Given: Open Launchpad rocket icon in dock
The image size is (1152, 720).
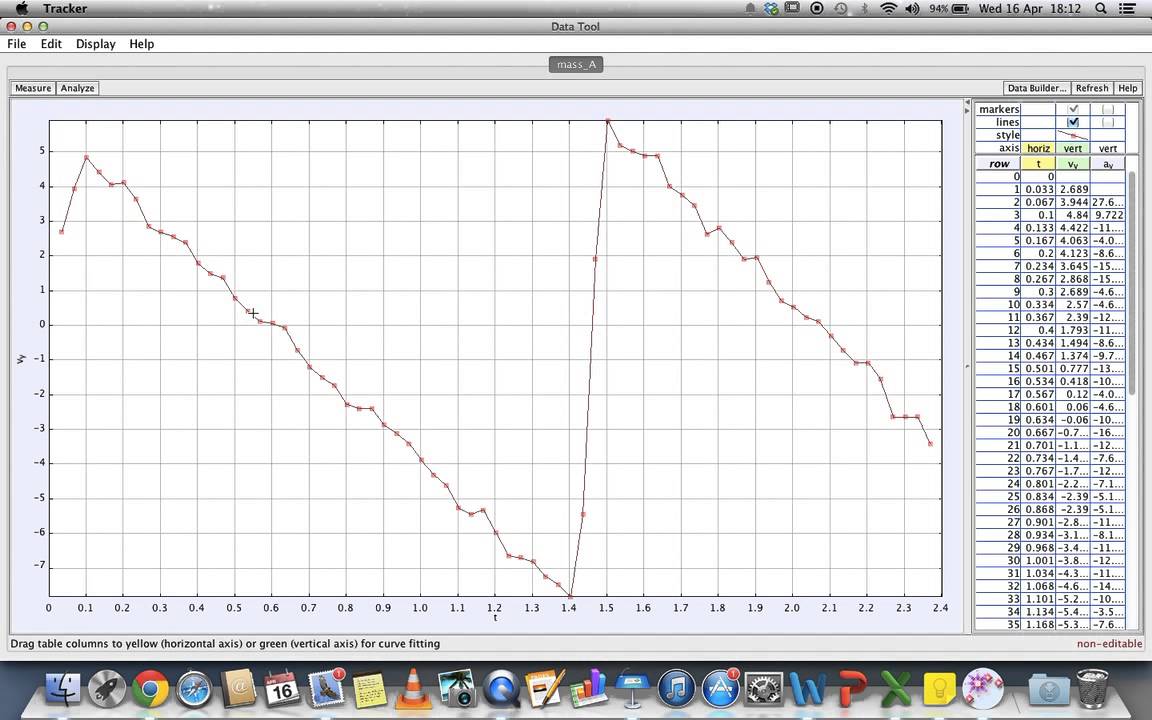Looking at the screenshot, I should click(x=107, y=688).
